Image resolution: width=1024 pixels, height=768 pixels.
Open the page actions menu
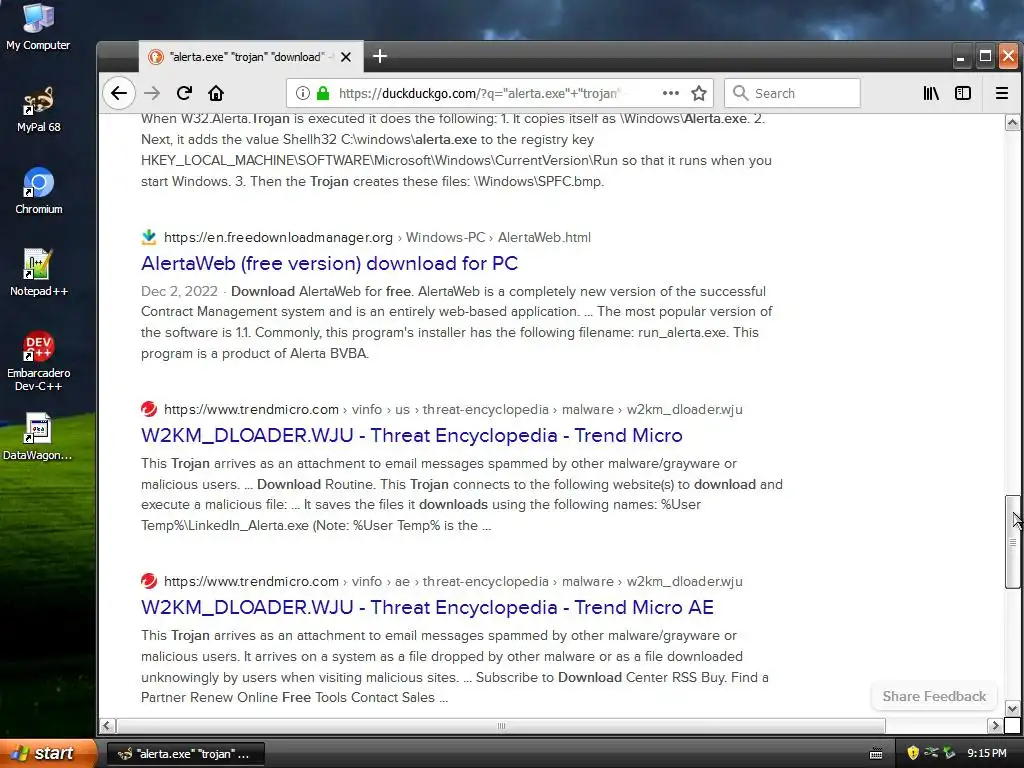671,93
